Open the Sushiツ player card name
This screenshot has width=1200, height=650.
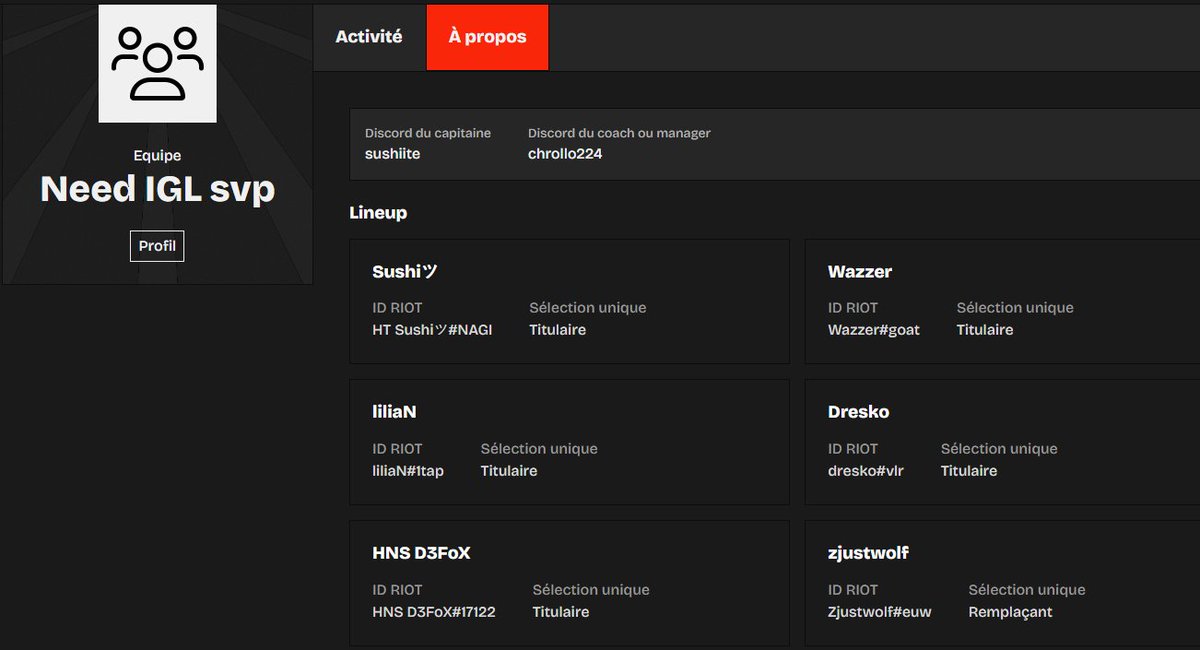click(x=405, y=272)
